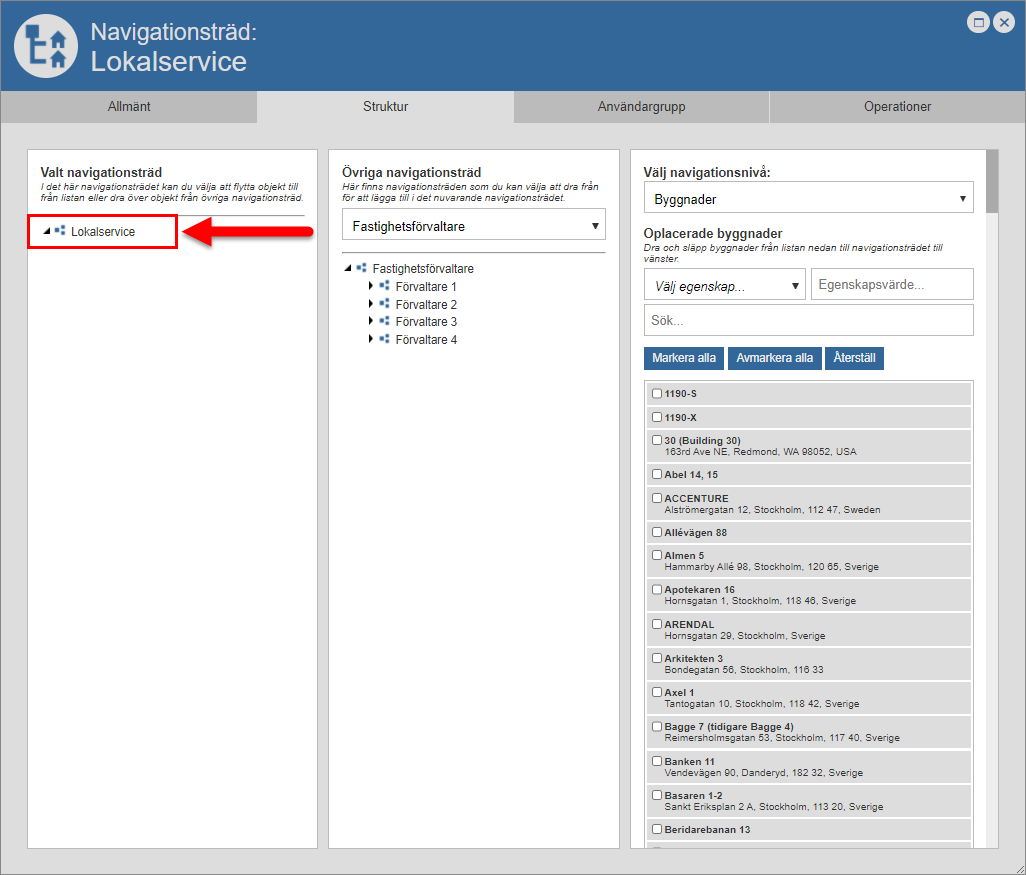
Task: Maximize the dialog with the header window icon
Action: (979, 23)
